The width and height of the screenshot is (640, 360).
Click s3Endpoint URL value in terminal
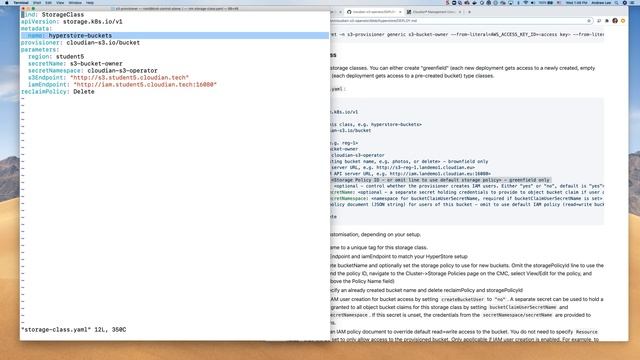pyautogui.click(x=129, y=78)
